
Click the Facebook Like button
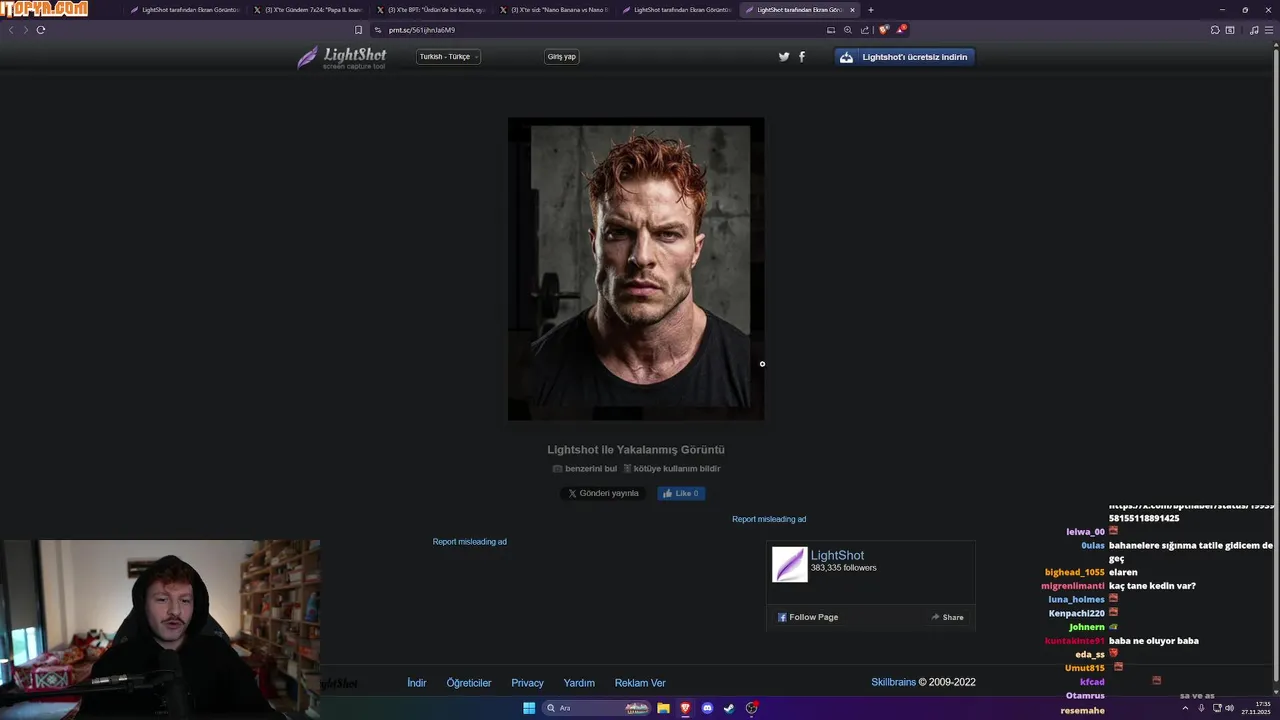pos(681,493)
